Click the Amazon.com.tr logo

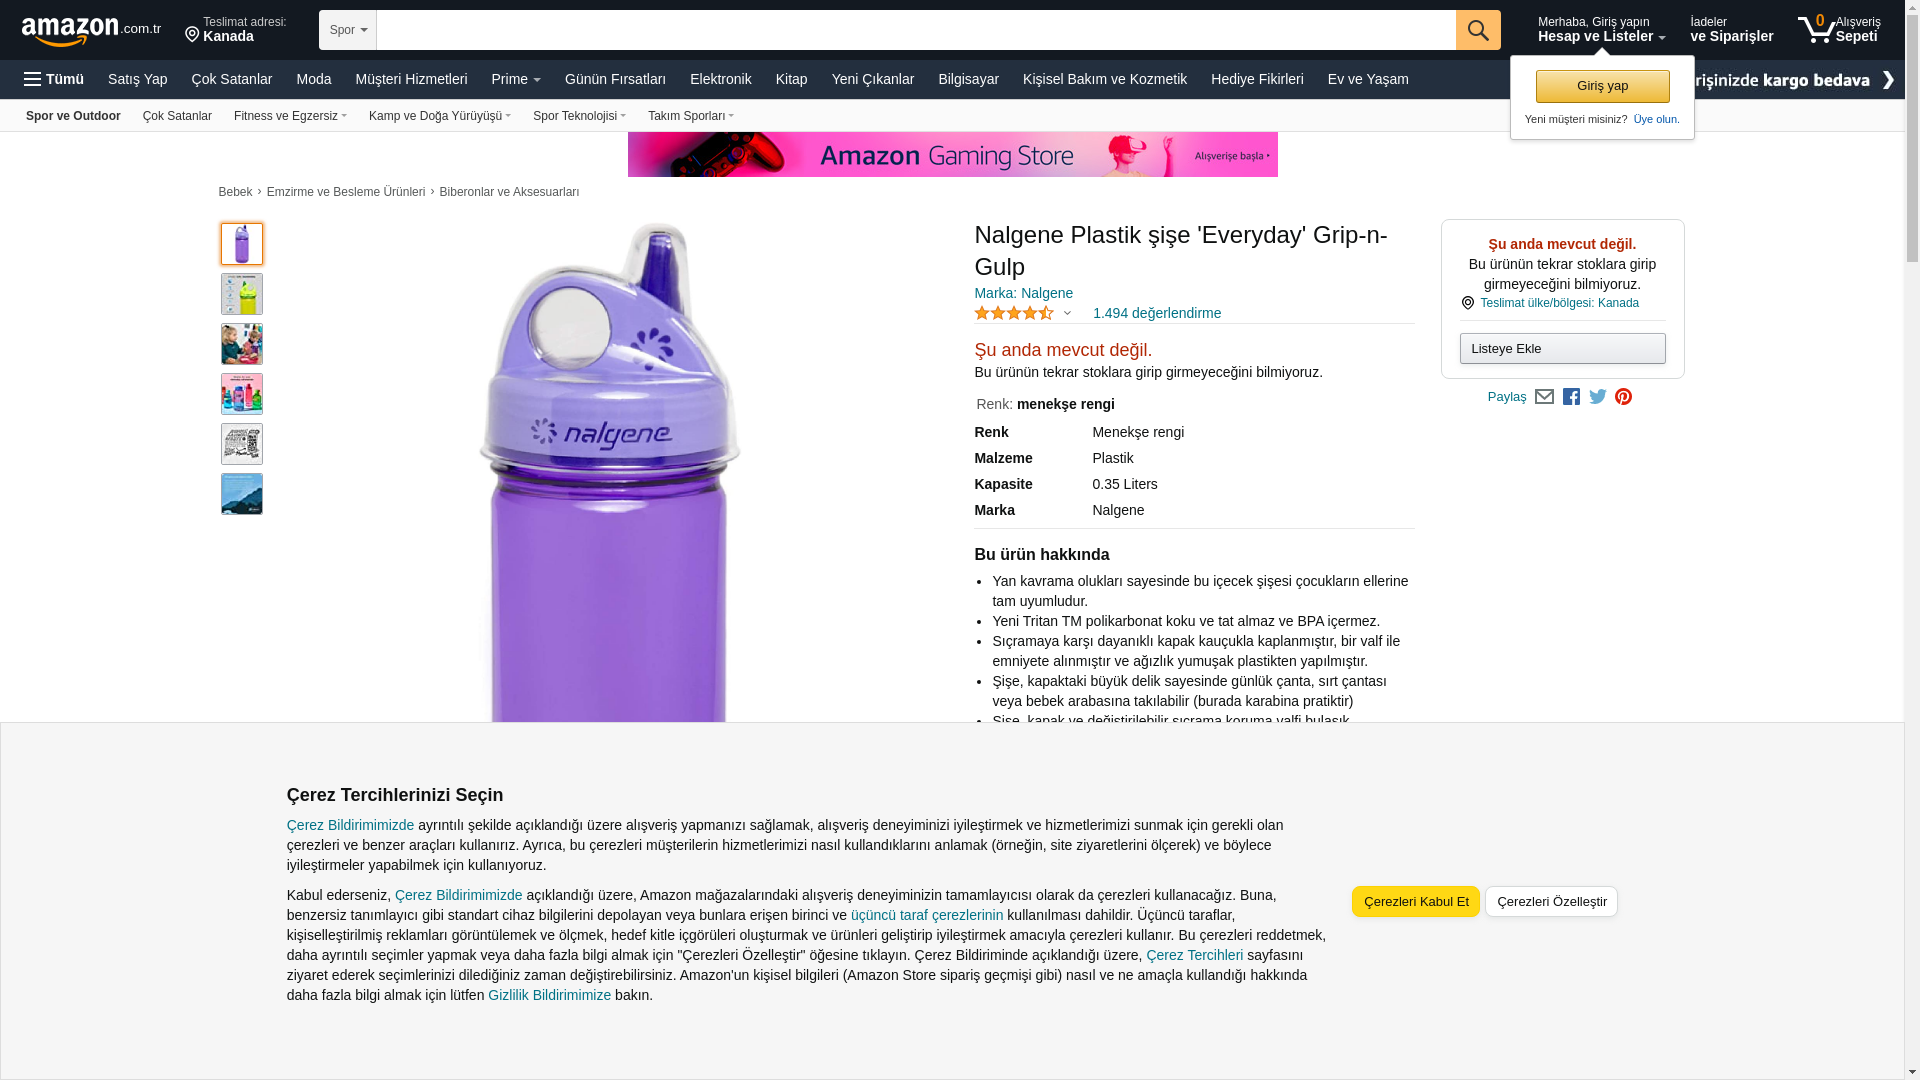(91, 31)
